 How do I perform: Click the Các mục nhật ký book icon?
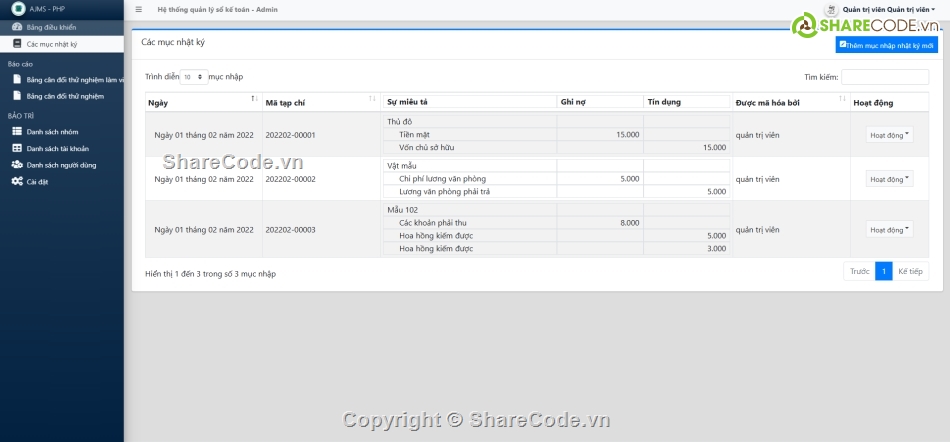click(17, 45)
